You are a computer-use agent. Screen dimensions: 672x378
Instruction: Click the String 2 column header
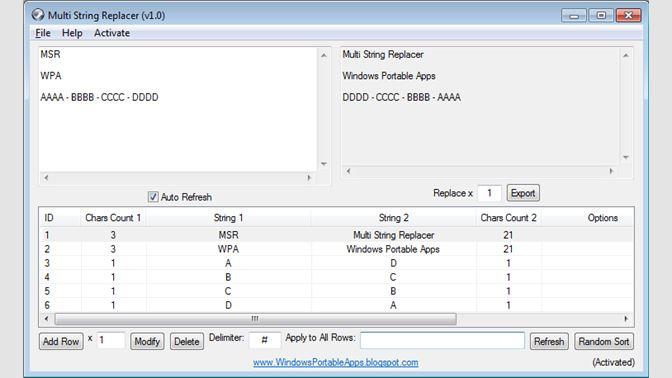point(393,218)
